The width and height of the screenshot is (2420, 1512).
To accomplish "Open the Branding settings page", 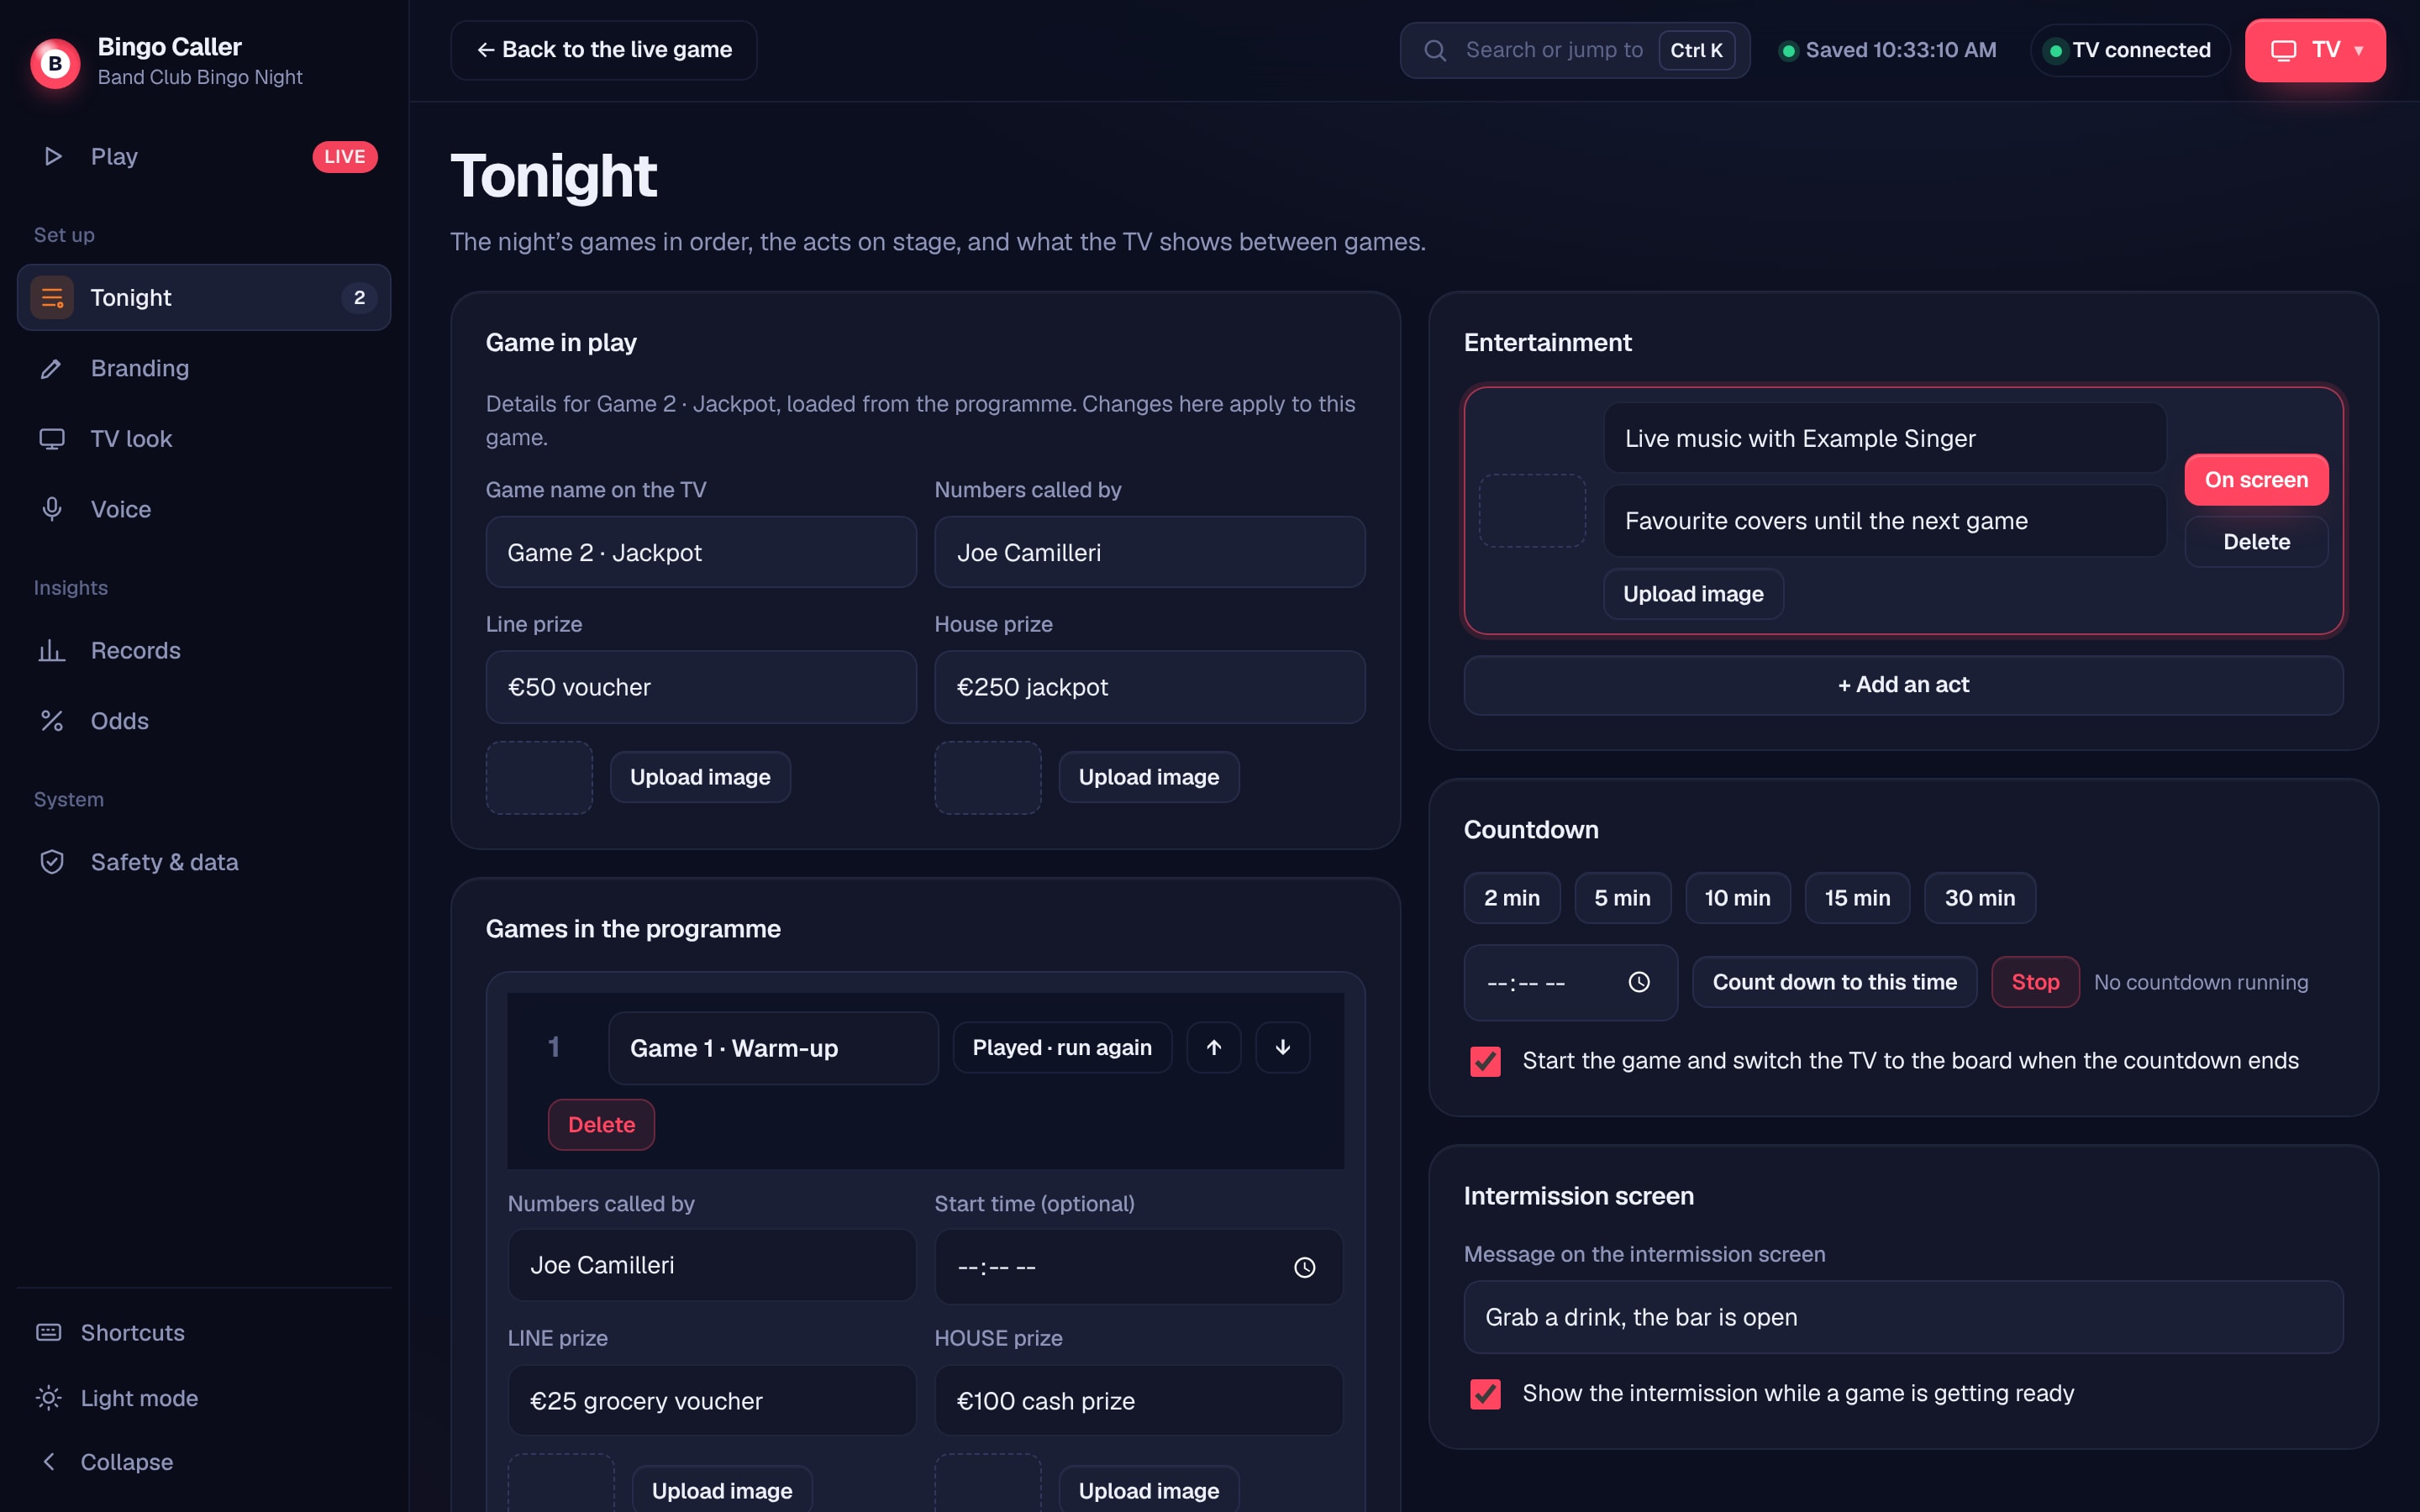I will (x=204, y=368).
